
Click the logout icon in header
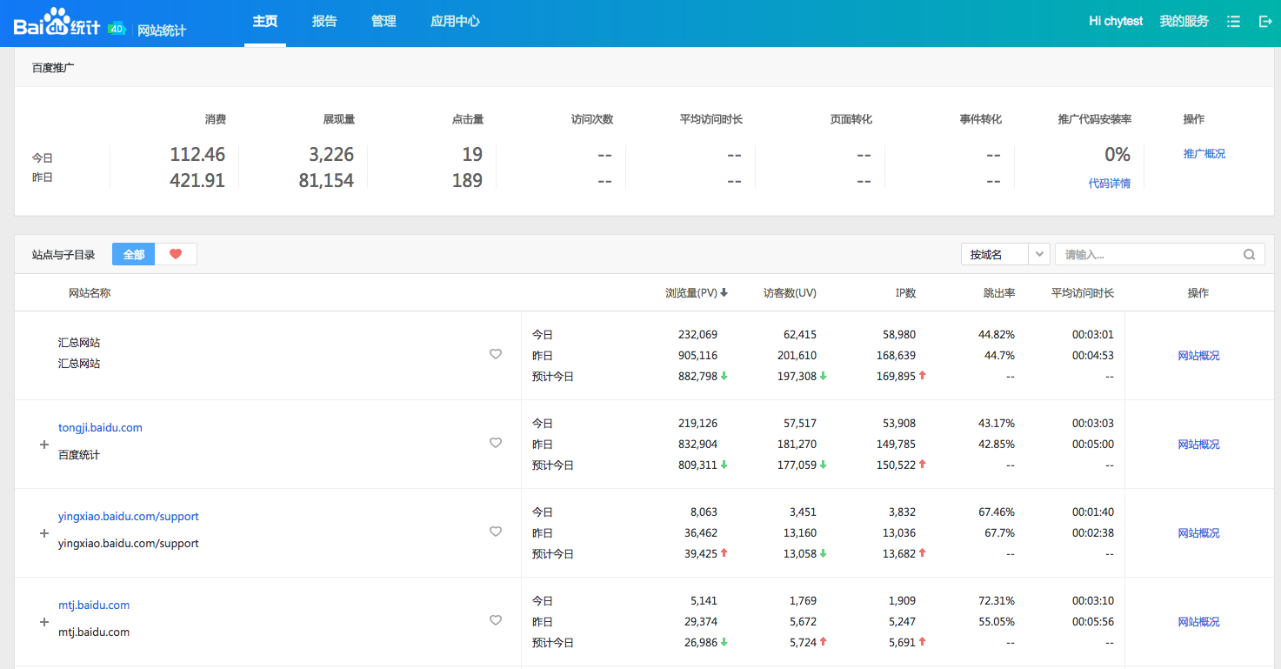point(1264,21)
